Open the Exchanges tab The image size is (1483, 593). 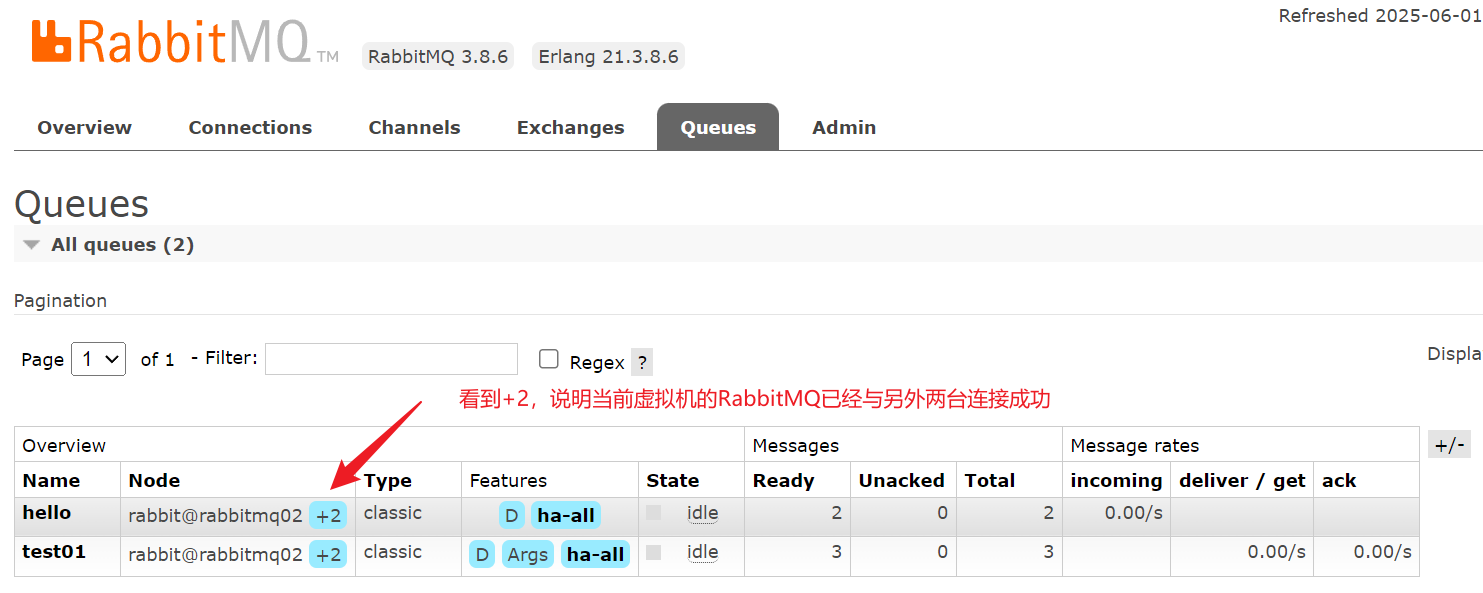click(570, 127)
